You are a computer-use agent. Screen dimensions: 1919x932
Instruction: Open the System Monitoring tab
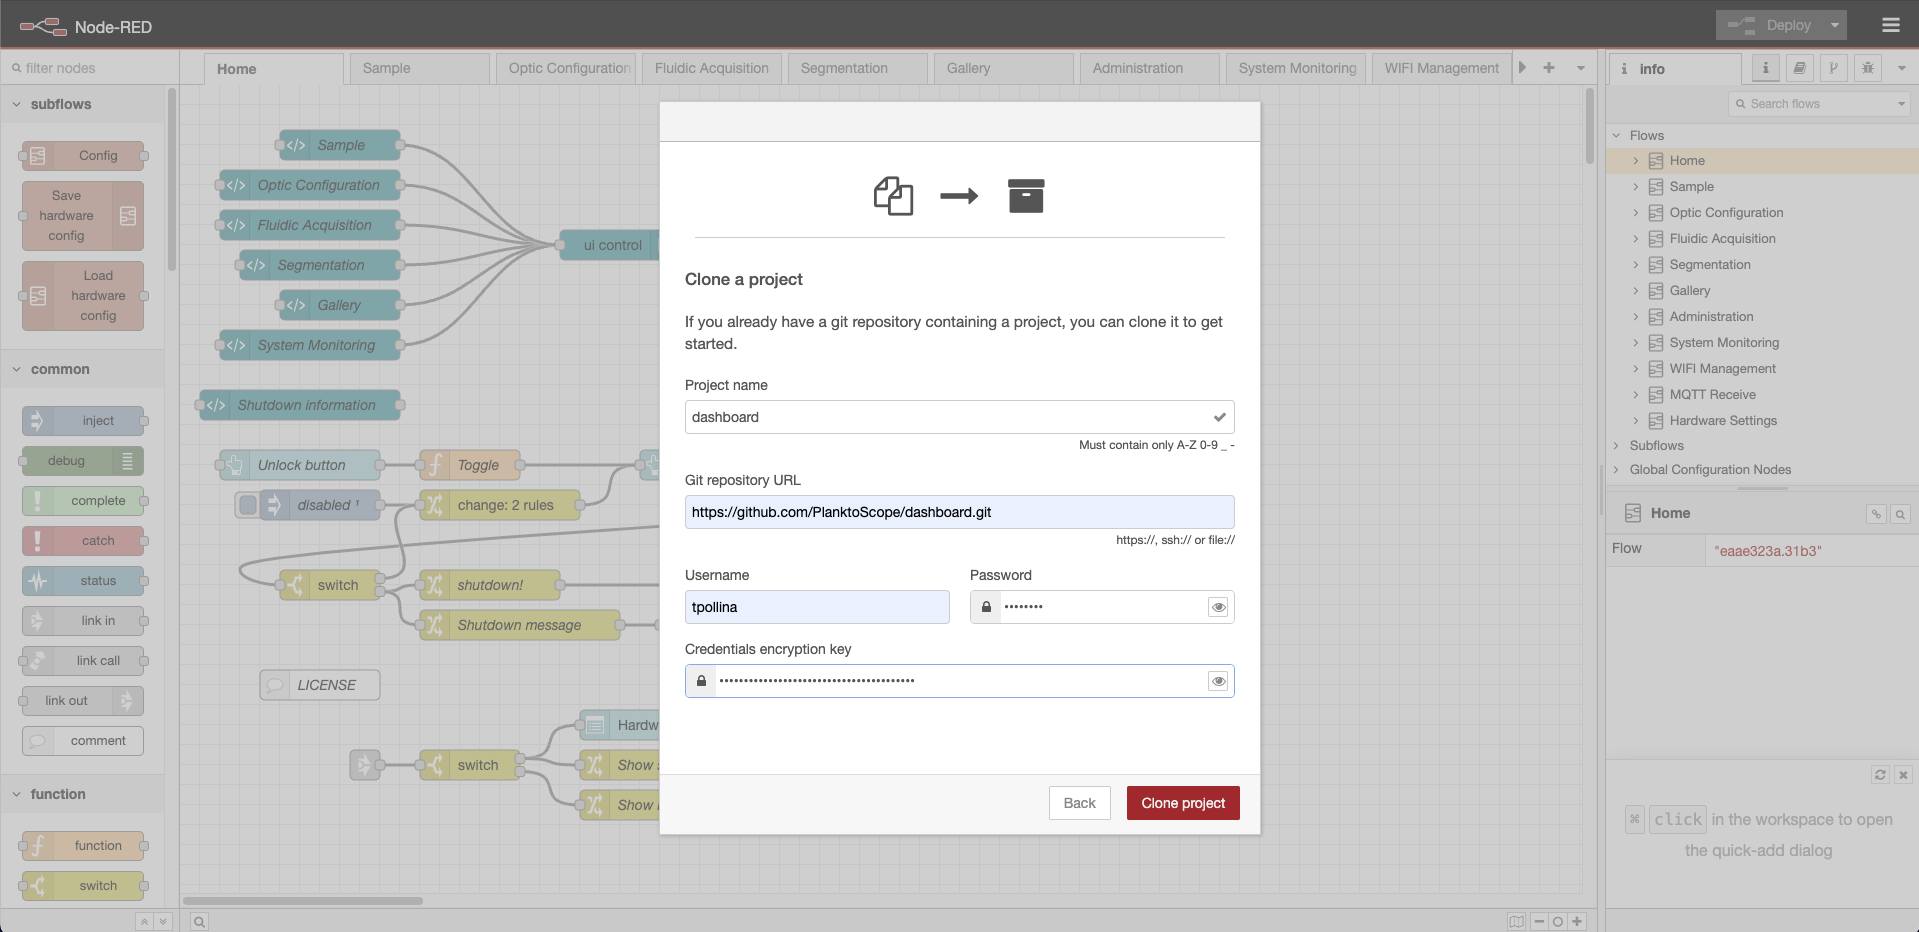[1296, 68]
